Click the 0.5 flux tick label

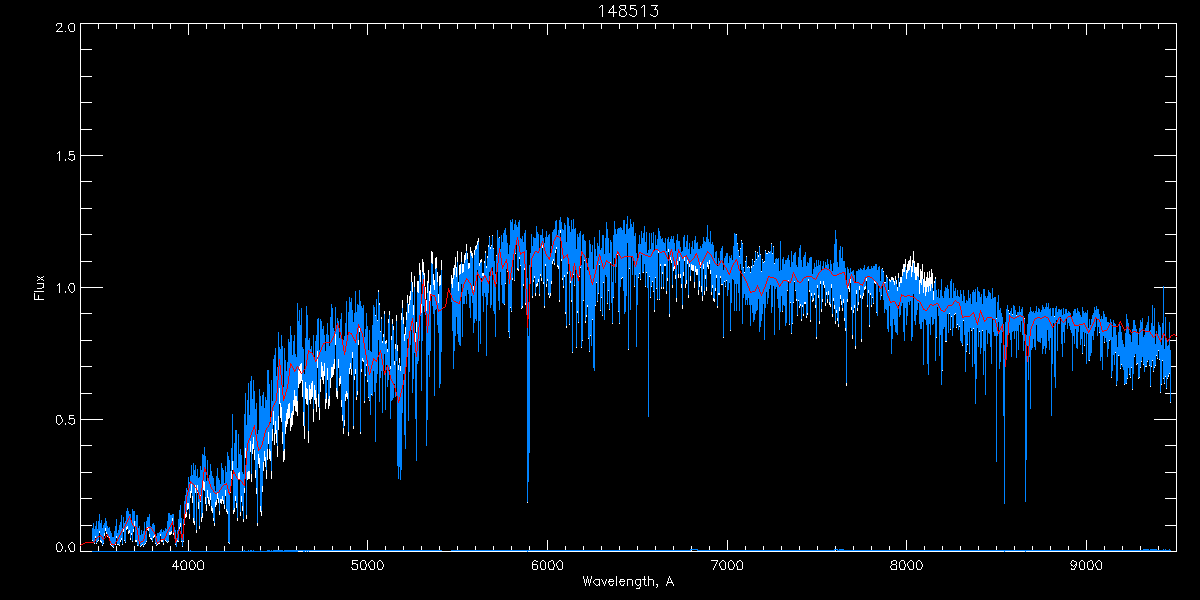click(66, 419)
